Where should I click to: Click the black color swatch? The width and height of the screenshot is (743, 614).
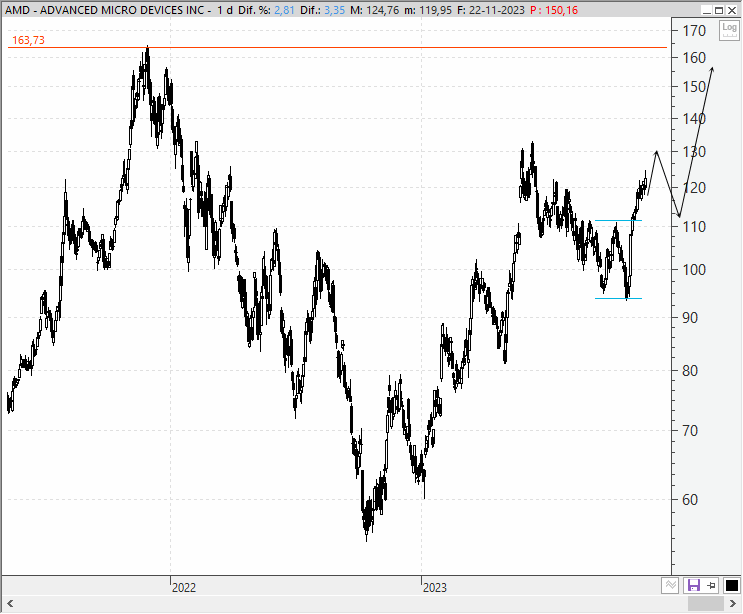point(731,586)
